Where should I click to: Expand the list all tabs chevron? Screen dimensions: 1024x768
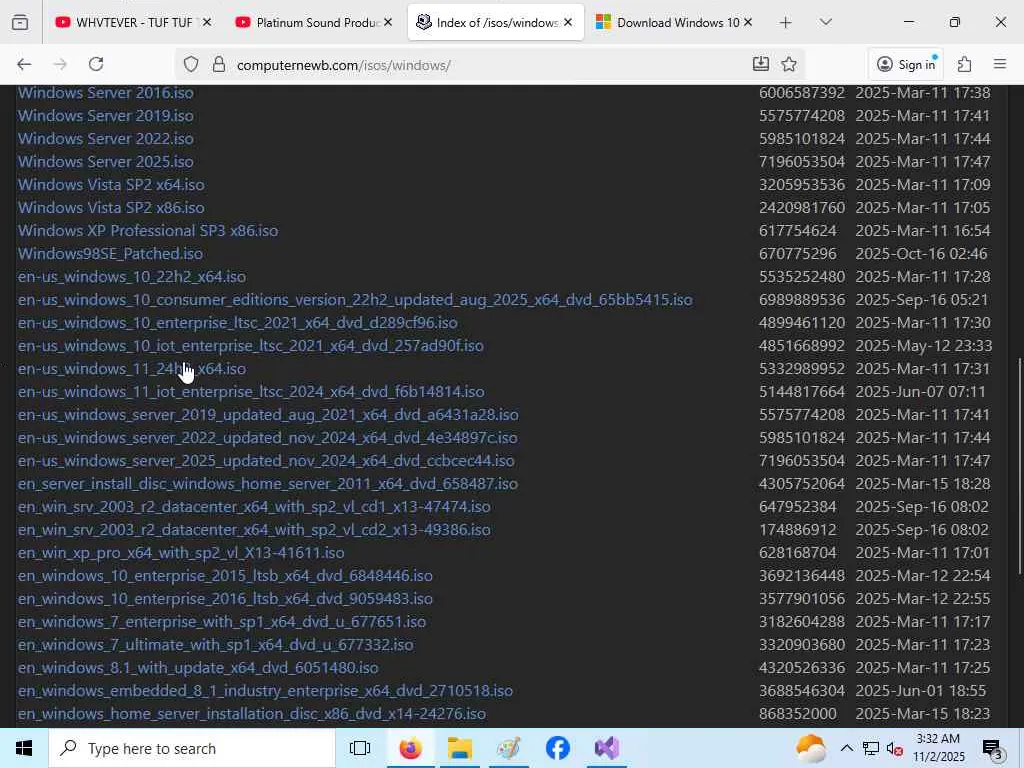pyautogui.click(x=825, y=22)
